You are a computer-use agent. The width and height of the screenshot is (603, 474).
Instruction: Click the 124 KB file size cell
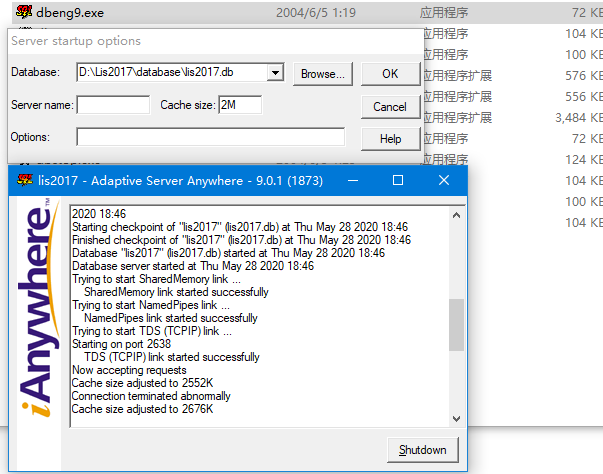point(584,160)
